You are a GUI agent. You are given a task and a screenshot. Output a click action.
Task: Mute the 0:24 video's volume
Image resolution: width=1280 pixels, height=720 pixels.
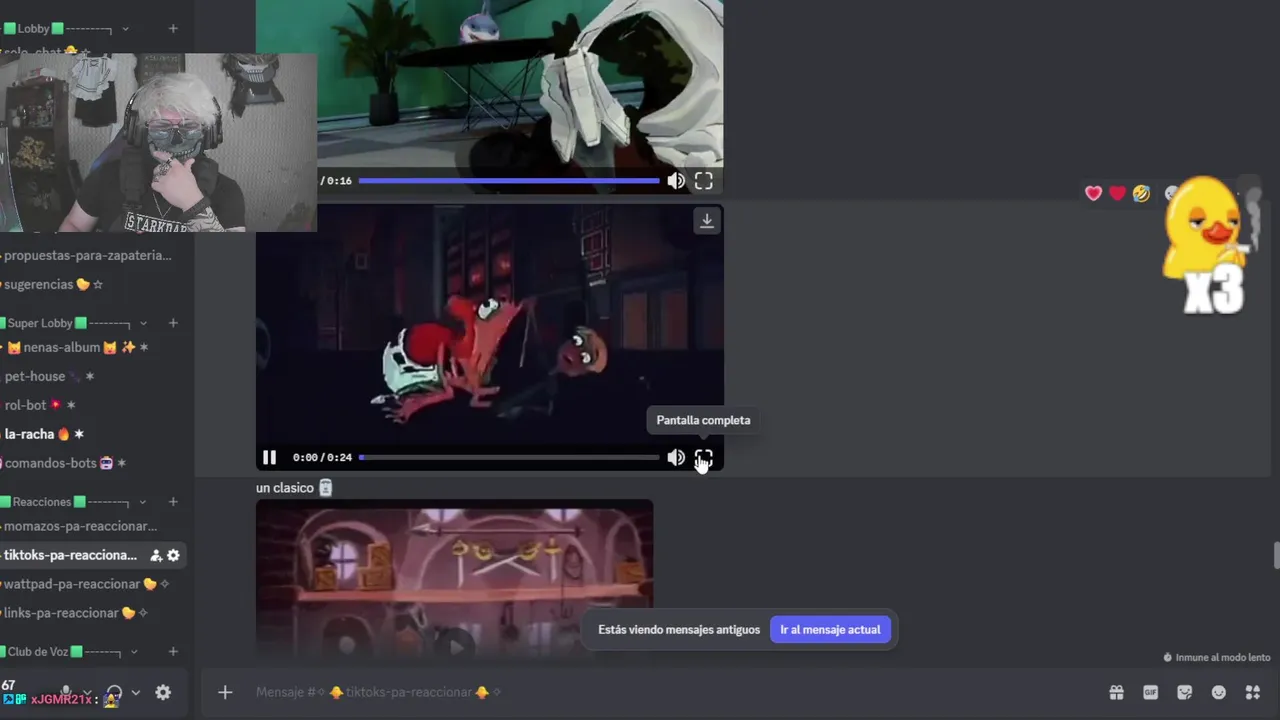pyautogui.click(x=676, y=457)
